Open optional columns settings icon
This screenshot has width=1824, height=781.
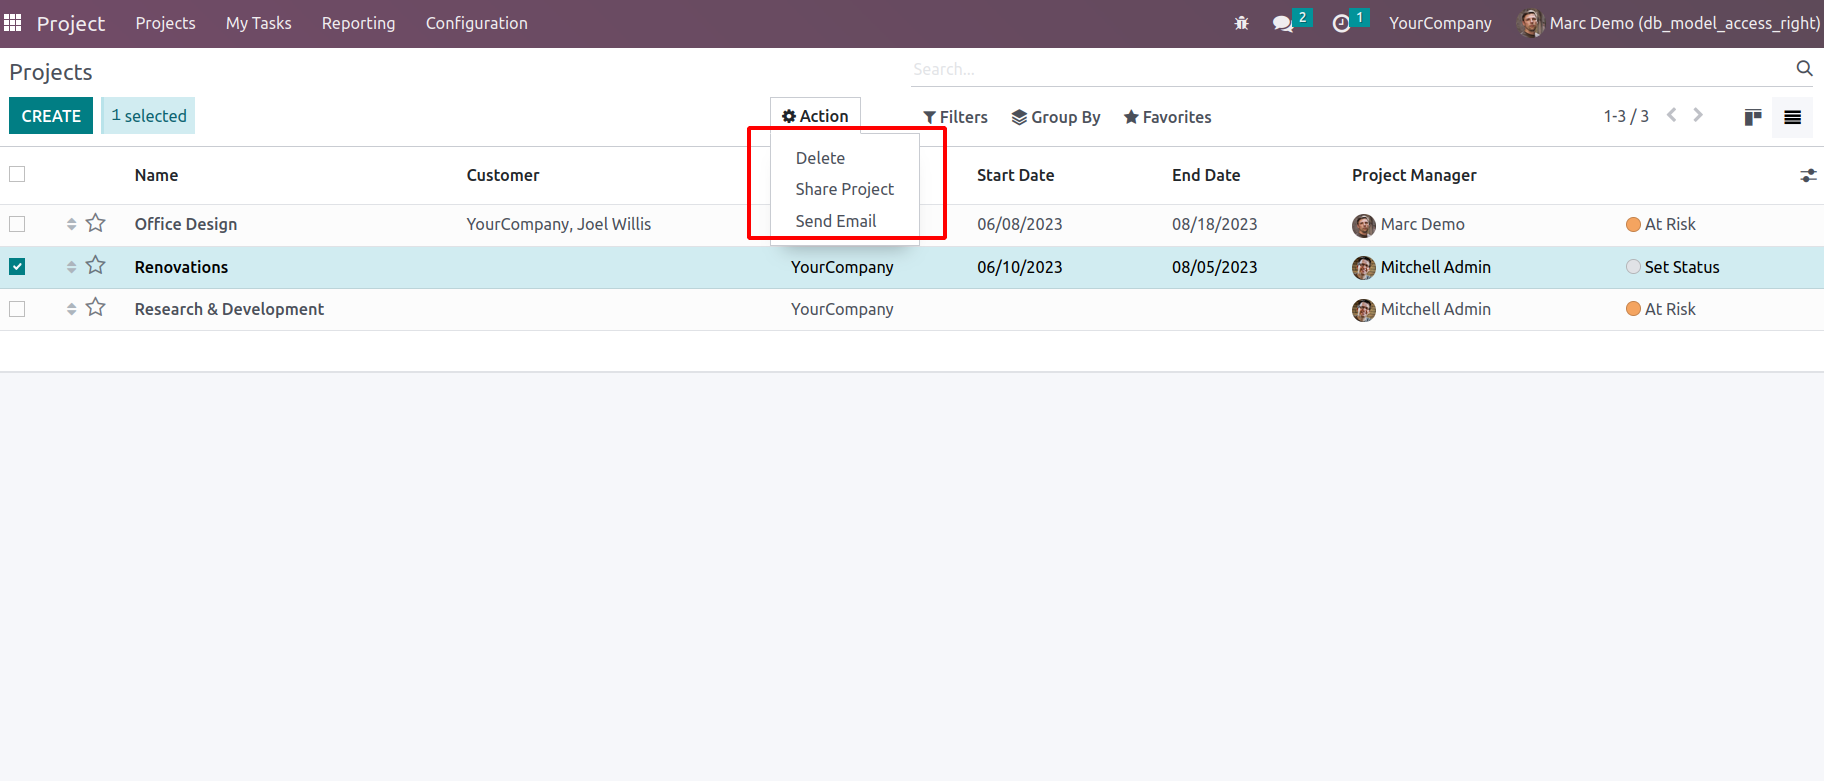1808,175
